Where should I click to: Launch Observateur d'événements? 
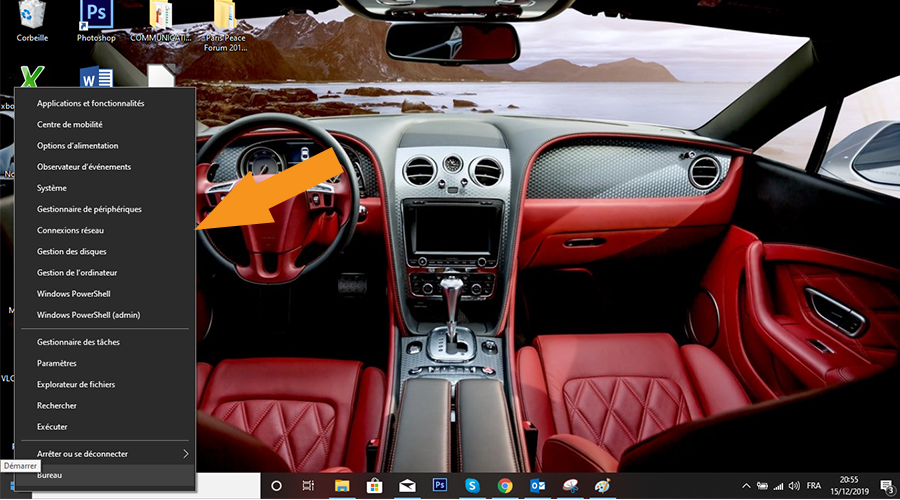(105, 167)
